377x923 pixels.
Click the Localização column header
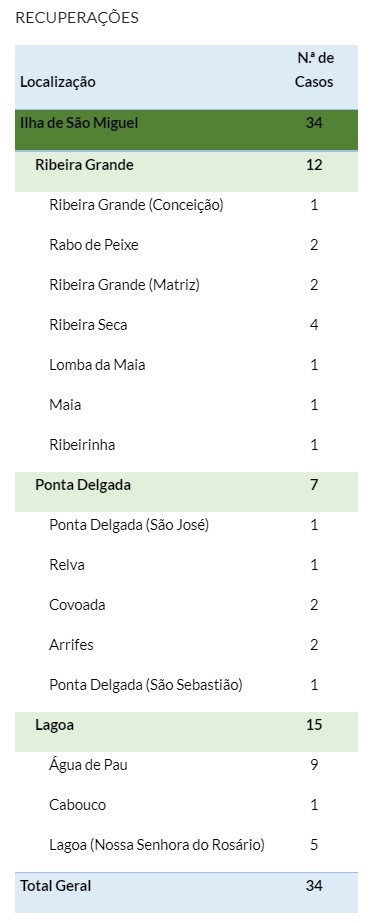tap(58, 82)
